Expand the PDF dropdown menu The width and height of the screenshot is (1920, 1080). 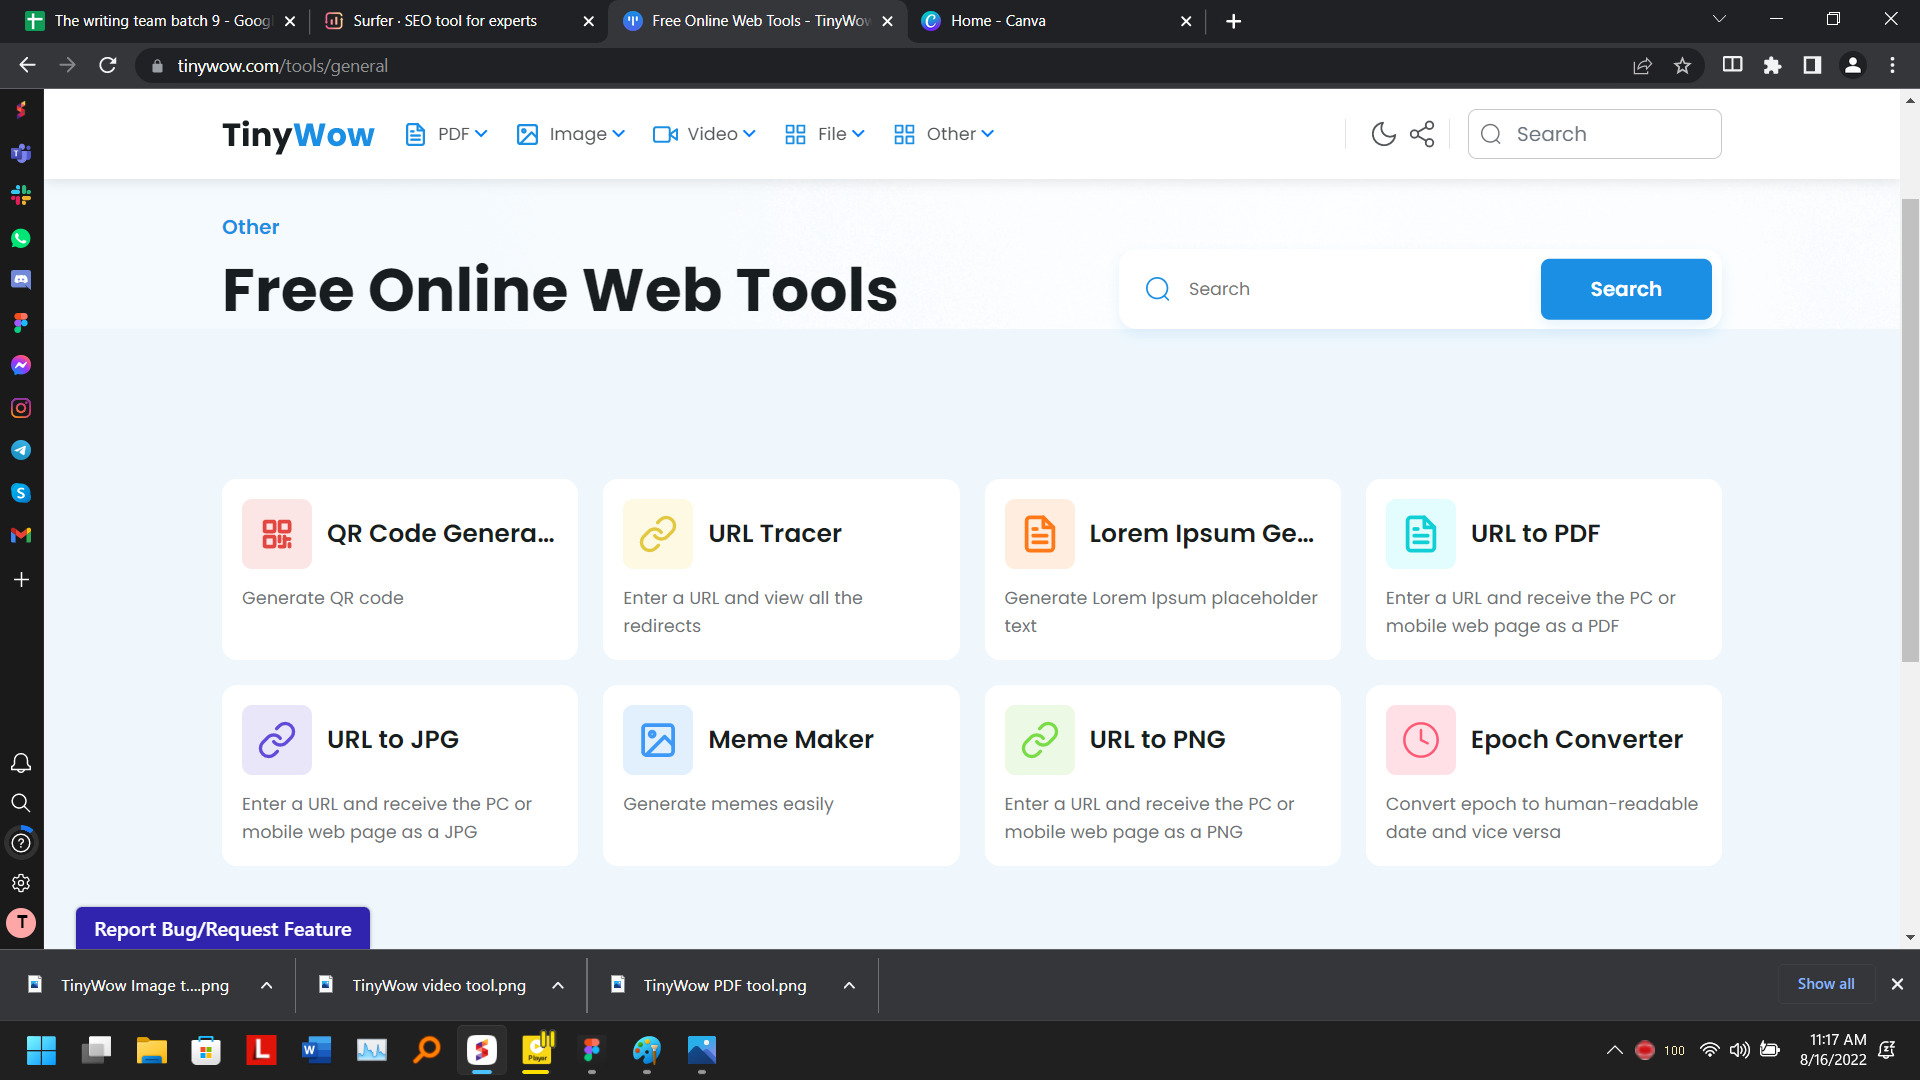click(x=446, y=134)
